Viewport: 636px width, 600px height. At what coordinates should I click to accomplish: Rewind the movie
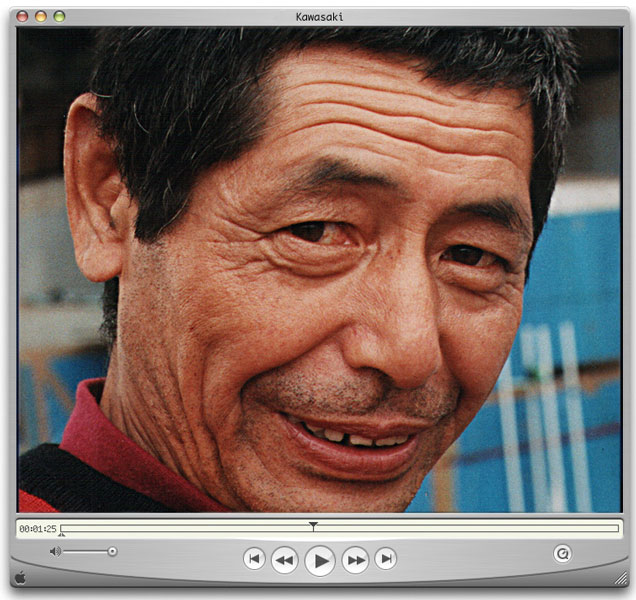coord(284,560)
